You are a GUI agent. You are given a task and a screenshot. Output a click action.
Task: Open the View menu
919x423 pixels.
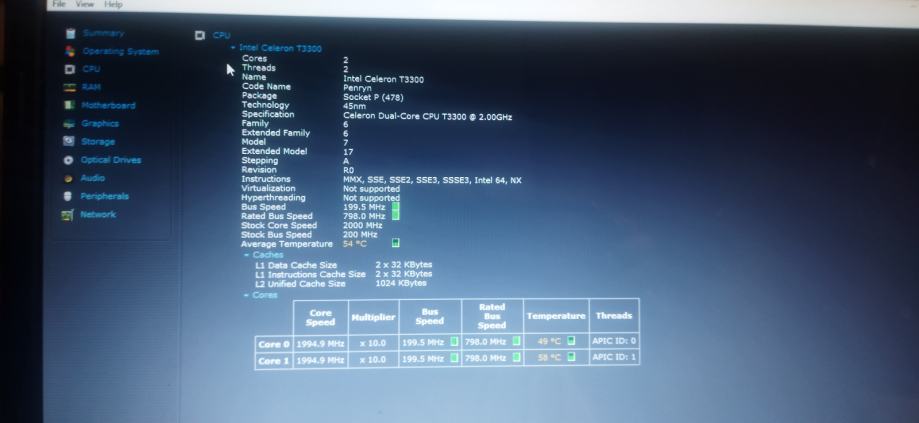click(84, 4)
